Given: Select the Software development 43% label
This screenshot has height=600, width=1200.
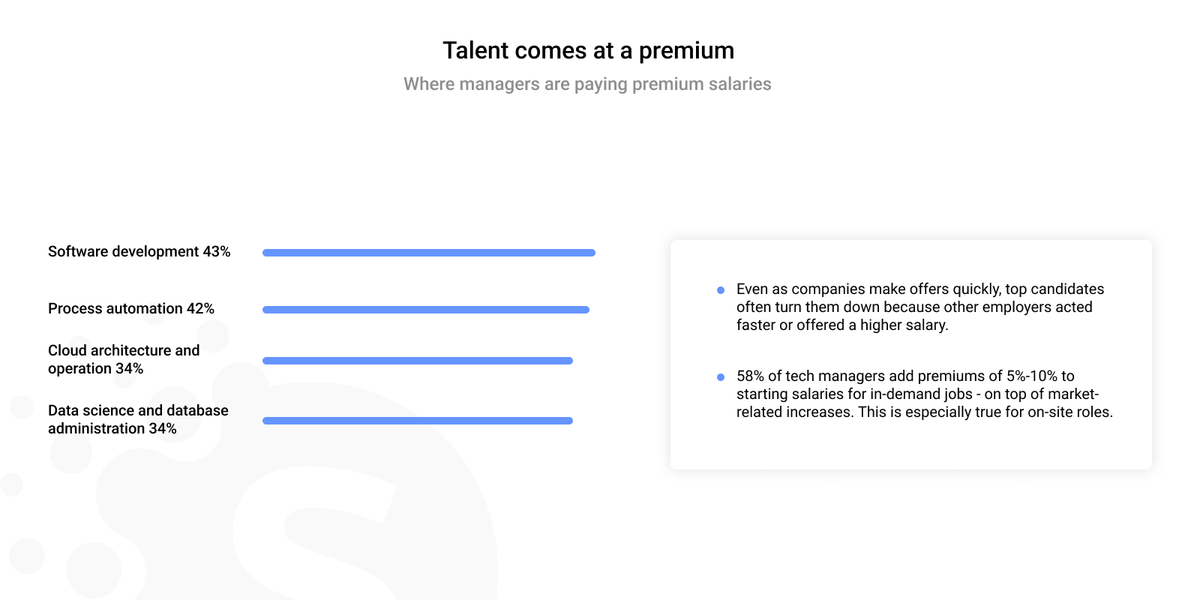Looking at the screenshot, I should click(139, 252).
